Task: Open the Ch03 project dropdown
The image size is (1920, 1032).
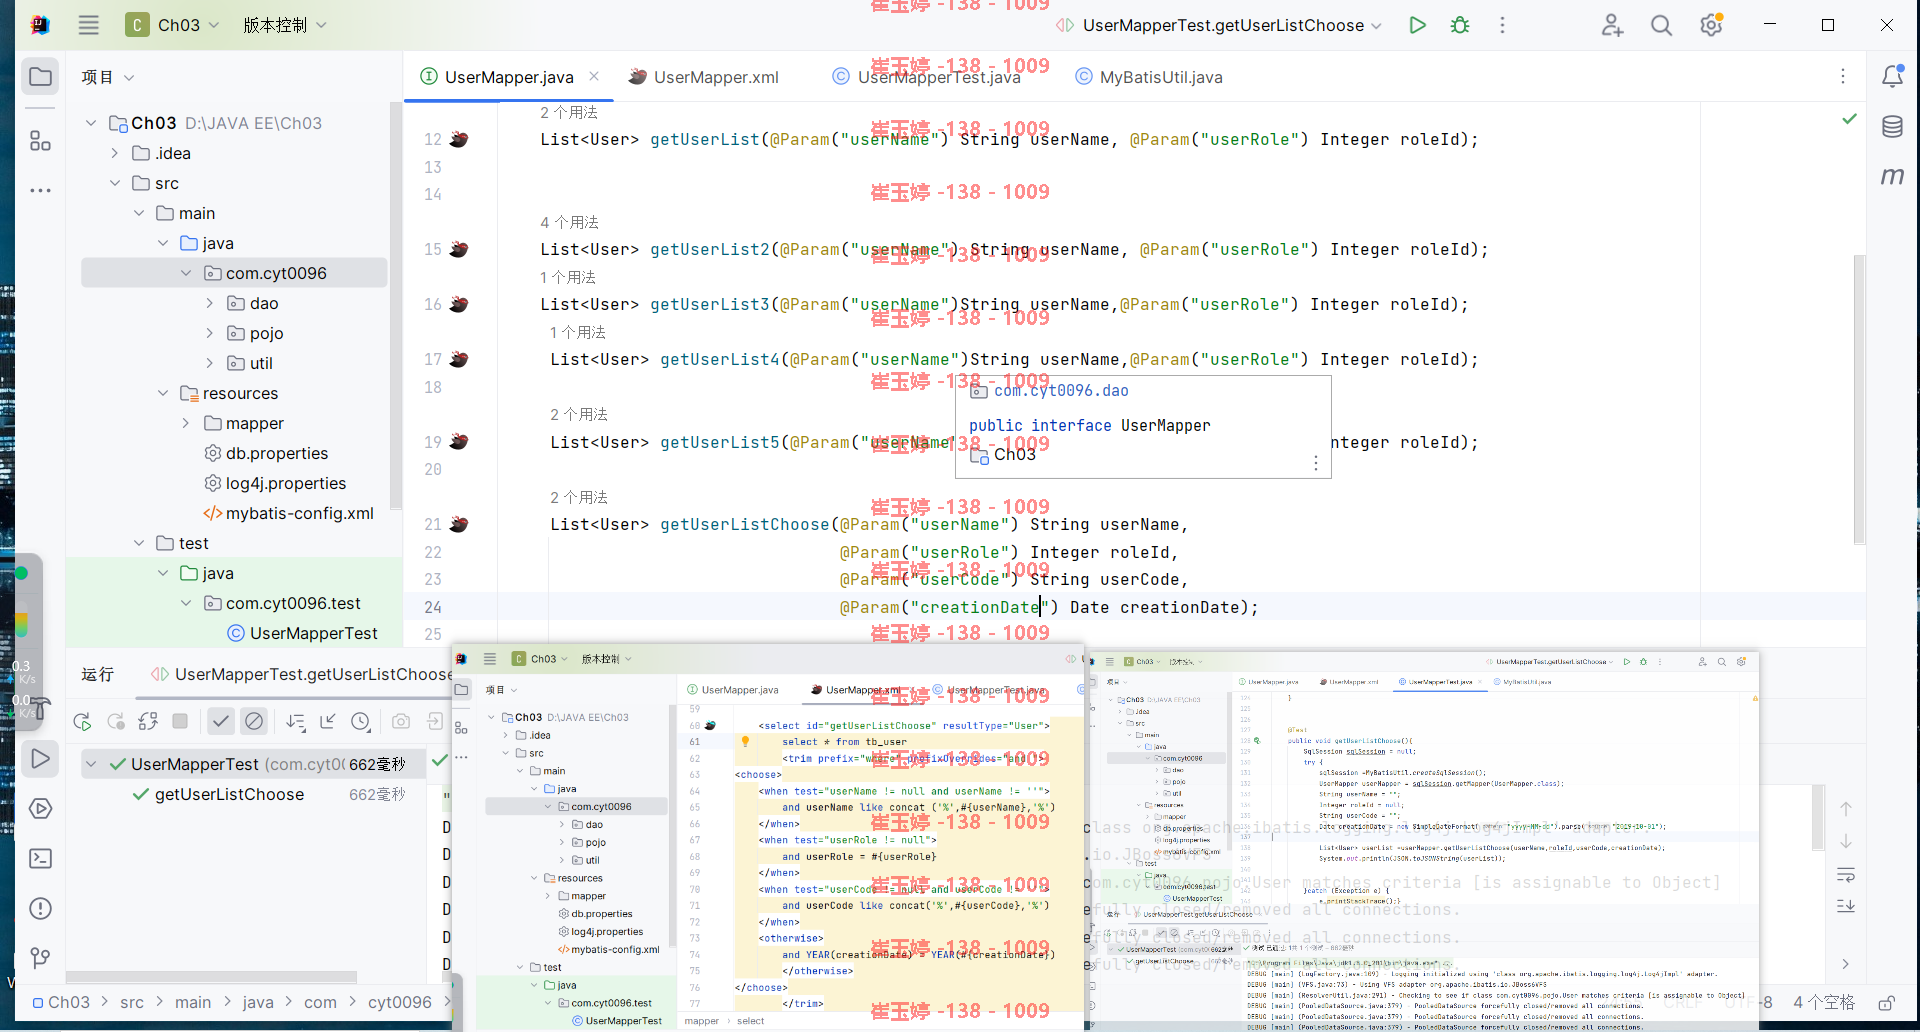Action: coord(173,25)
